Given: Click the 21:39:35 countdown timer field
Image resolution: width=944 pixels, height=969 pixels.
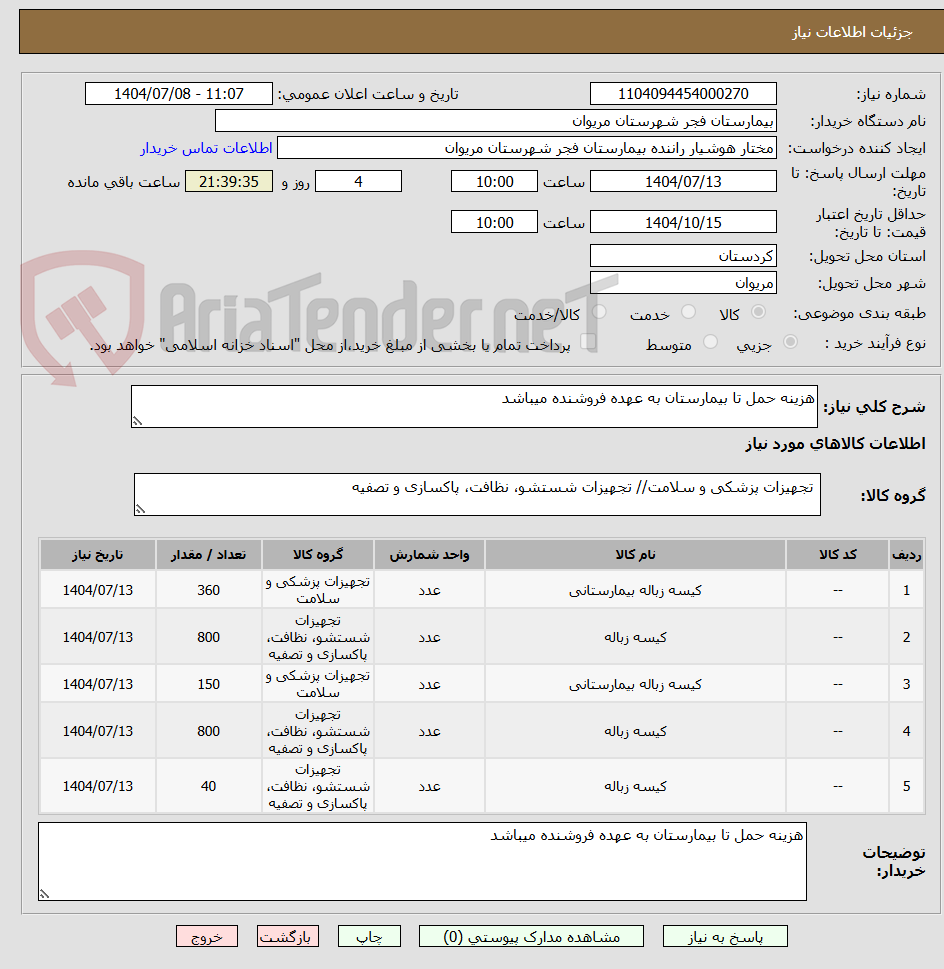Looking at the screenshot, I should point(228,181).
